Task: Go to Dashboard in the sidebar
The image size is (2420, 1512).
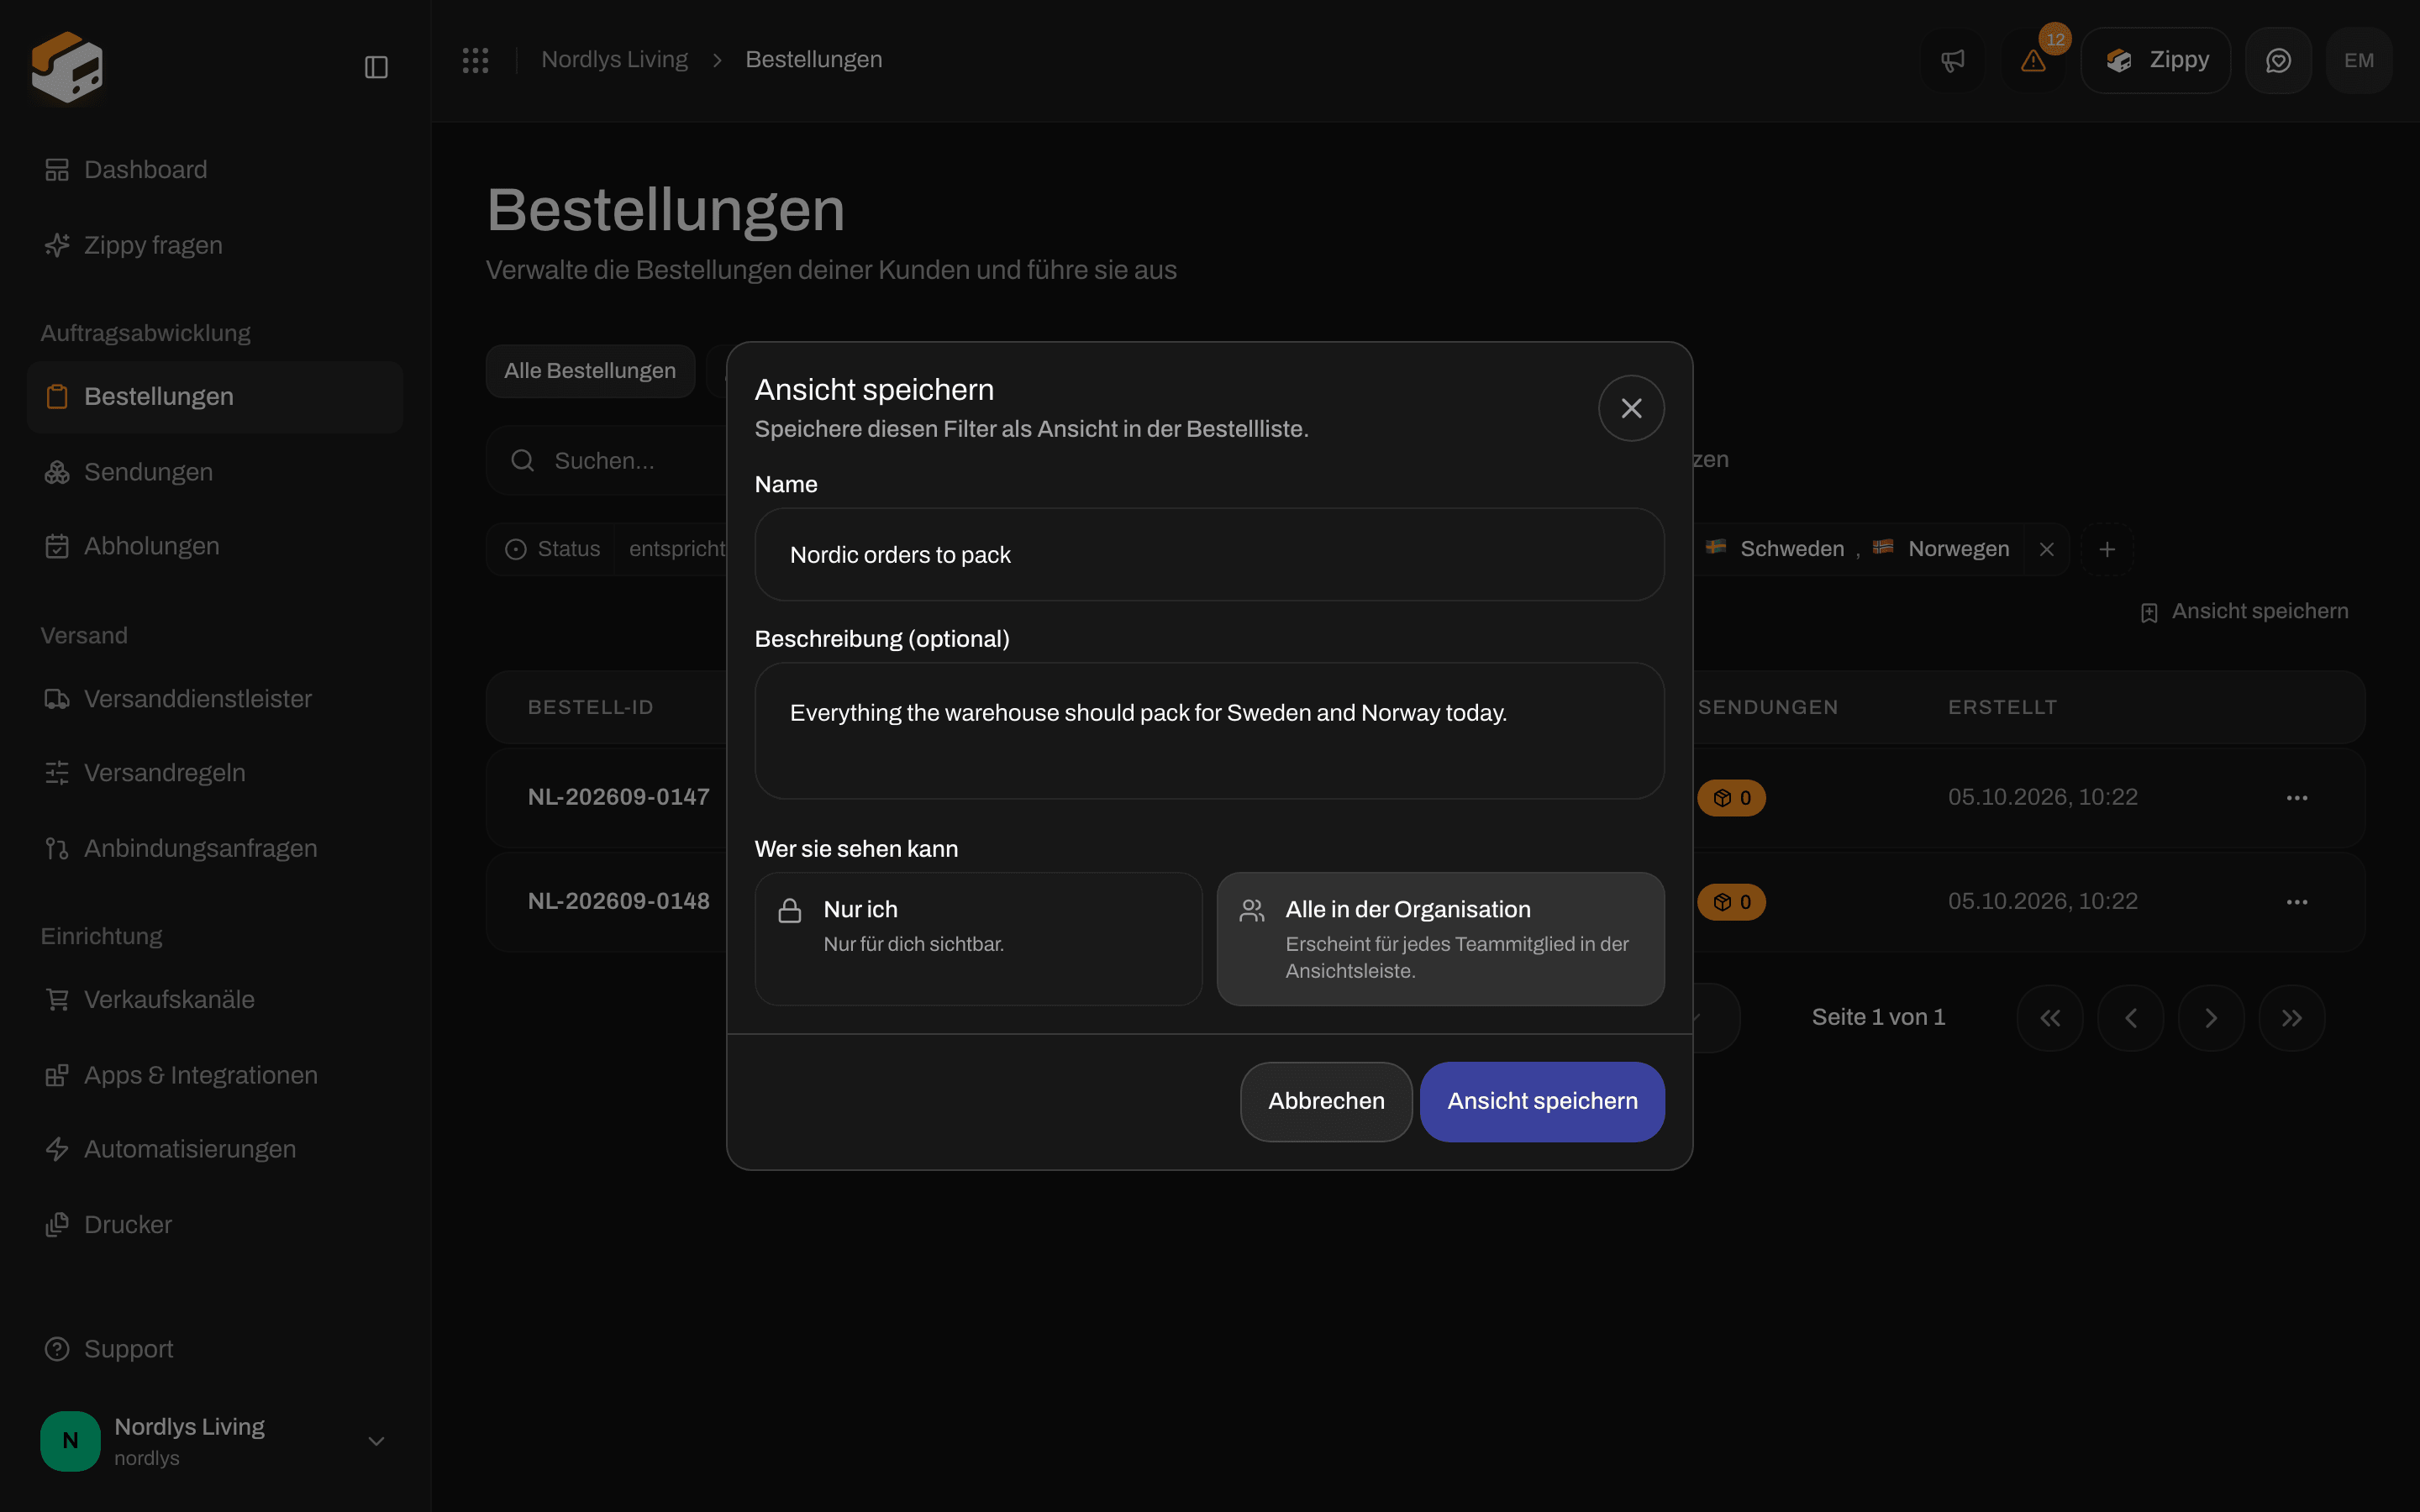Action: (x=215, y=170)
